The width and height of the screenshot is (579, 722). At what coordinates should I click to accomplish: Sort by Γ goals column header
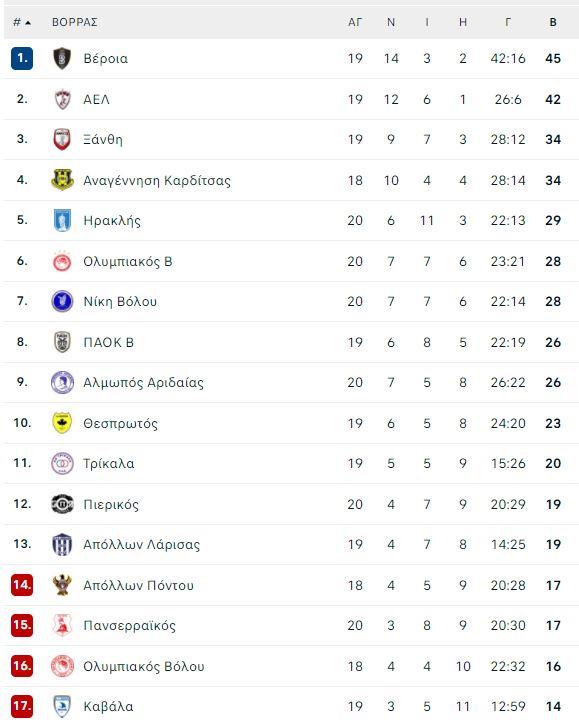click(x=508, y=22)
